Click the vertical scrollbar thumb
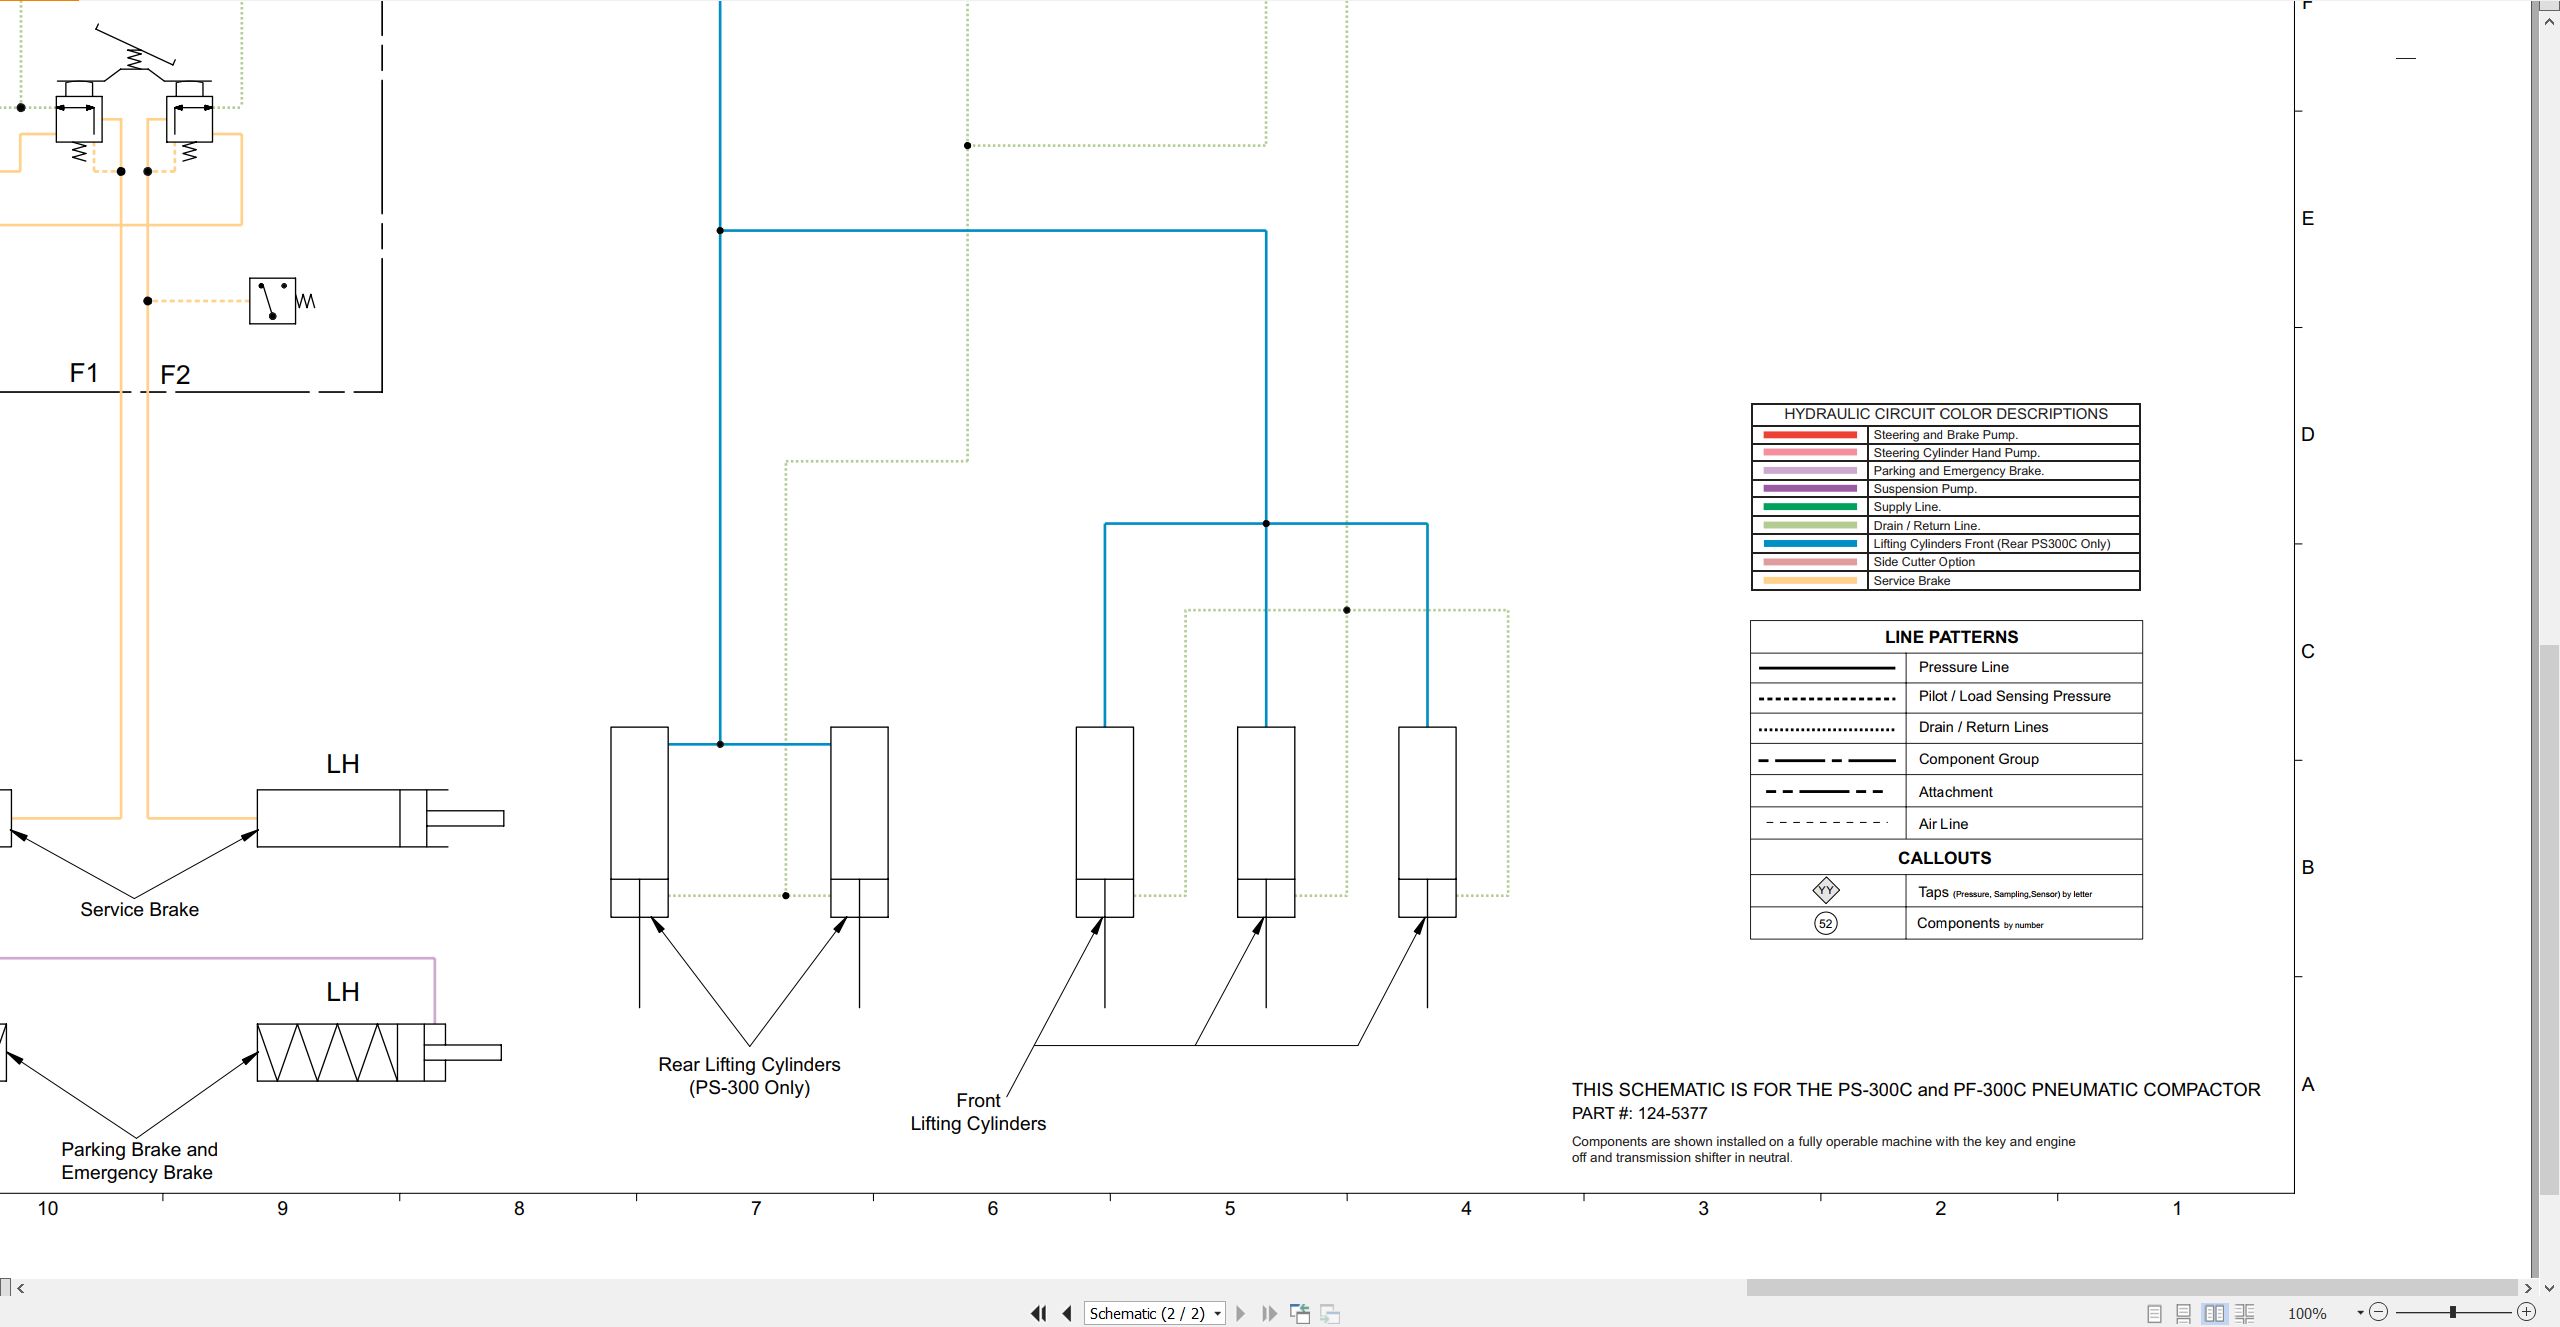 point(2549,920)
